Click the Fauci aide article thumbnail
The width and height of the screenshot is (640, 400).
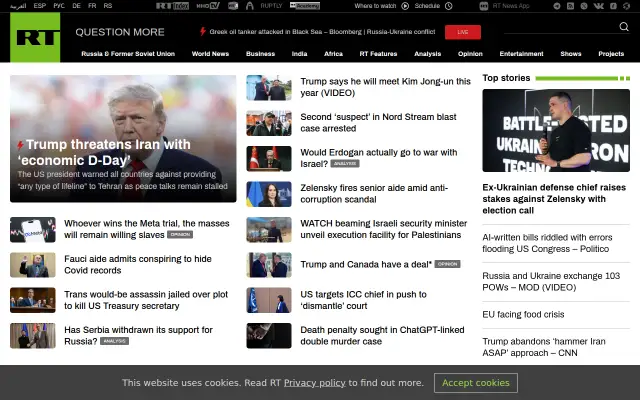[33, 265]
